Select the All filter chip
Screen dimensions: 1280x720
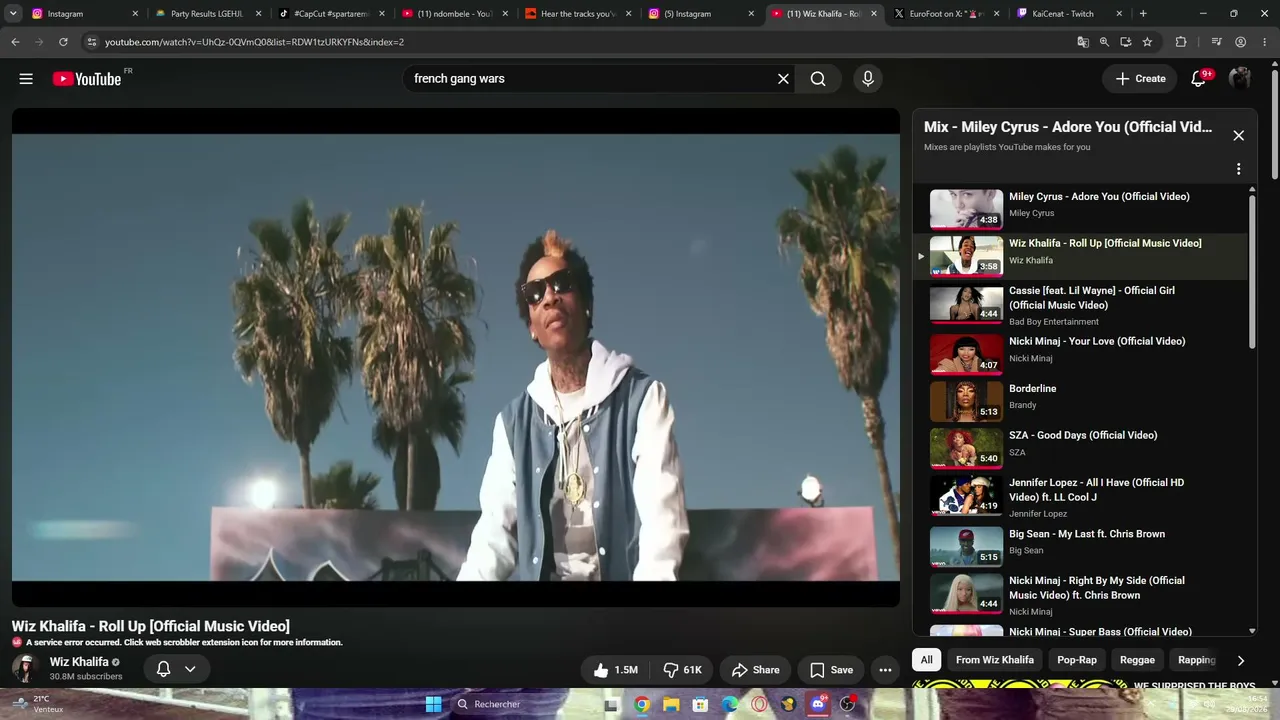[926, 660]
